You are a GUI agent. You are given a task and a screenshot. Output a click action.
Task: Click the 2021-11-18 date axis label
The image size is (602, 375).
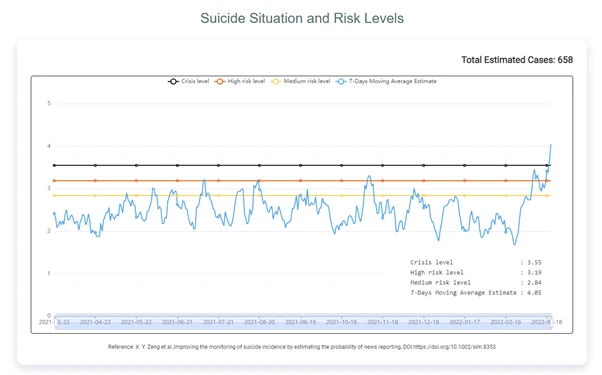pos(383,322)
